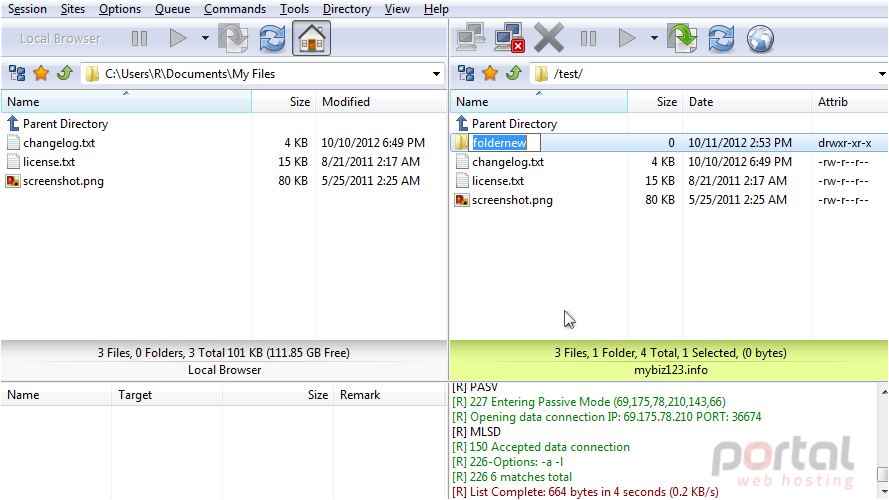Viewport: 889px width, 500px height.
Task: Open the Queue menu
Action: tap(172, 9)
